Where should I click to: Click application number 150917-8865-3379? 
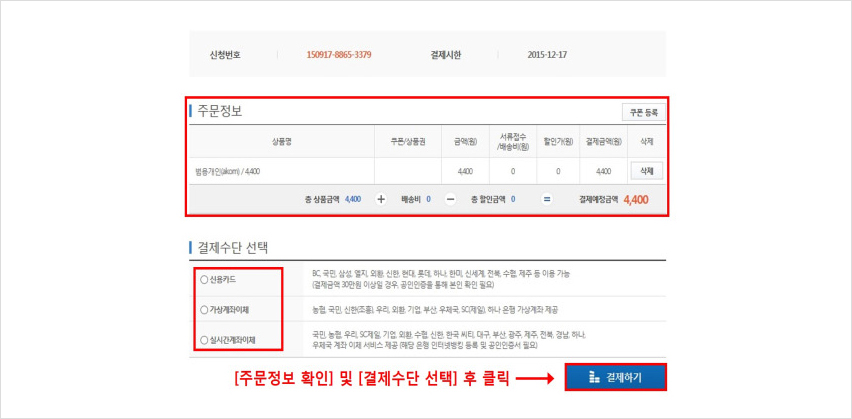(x=339, y=55)
